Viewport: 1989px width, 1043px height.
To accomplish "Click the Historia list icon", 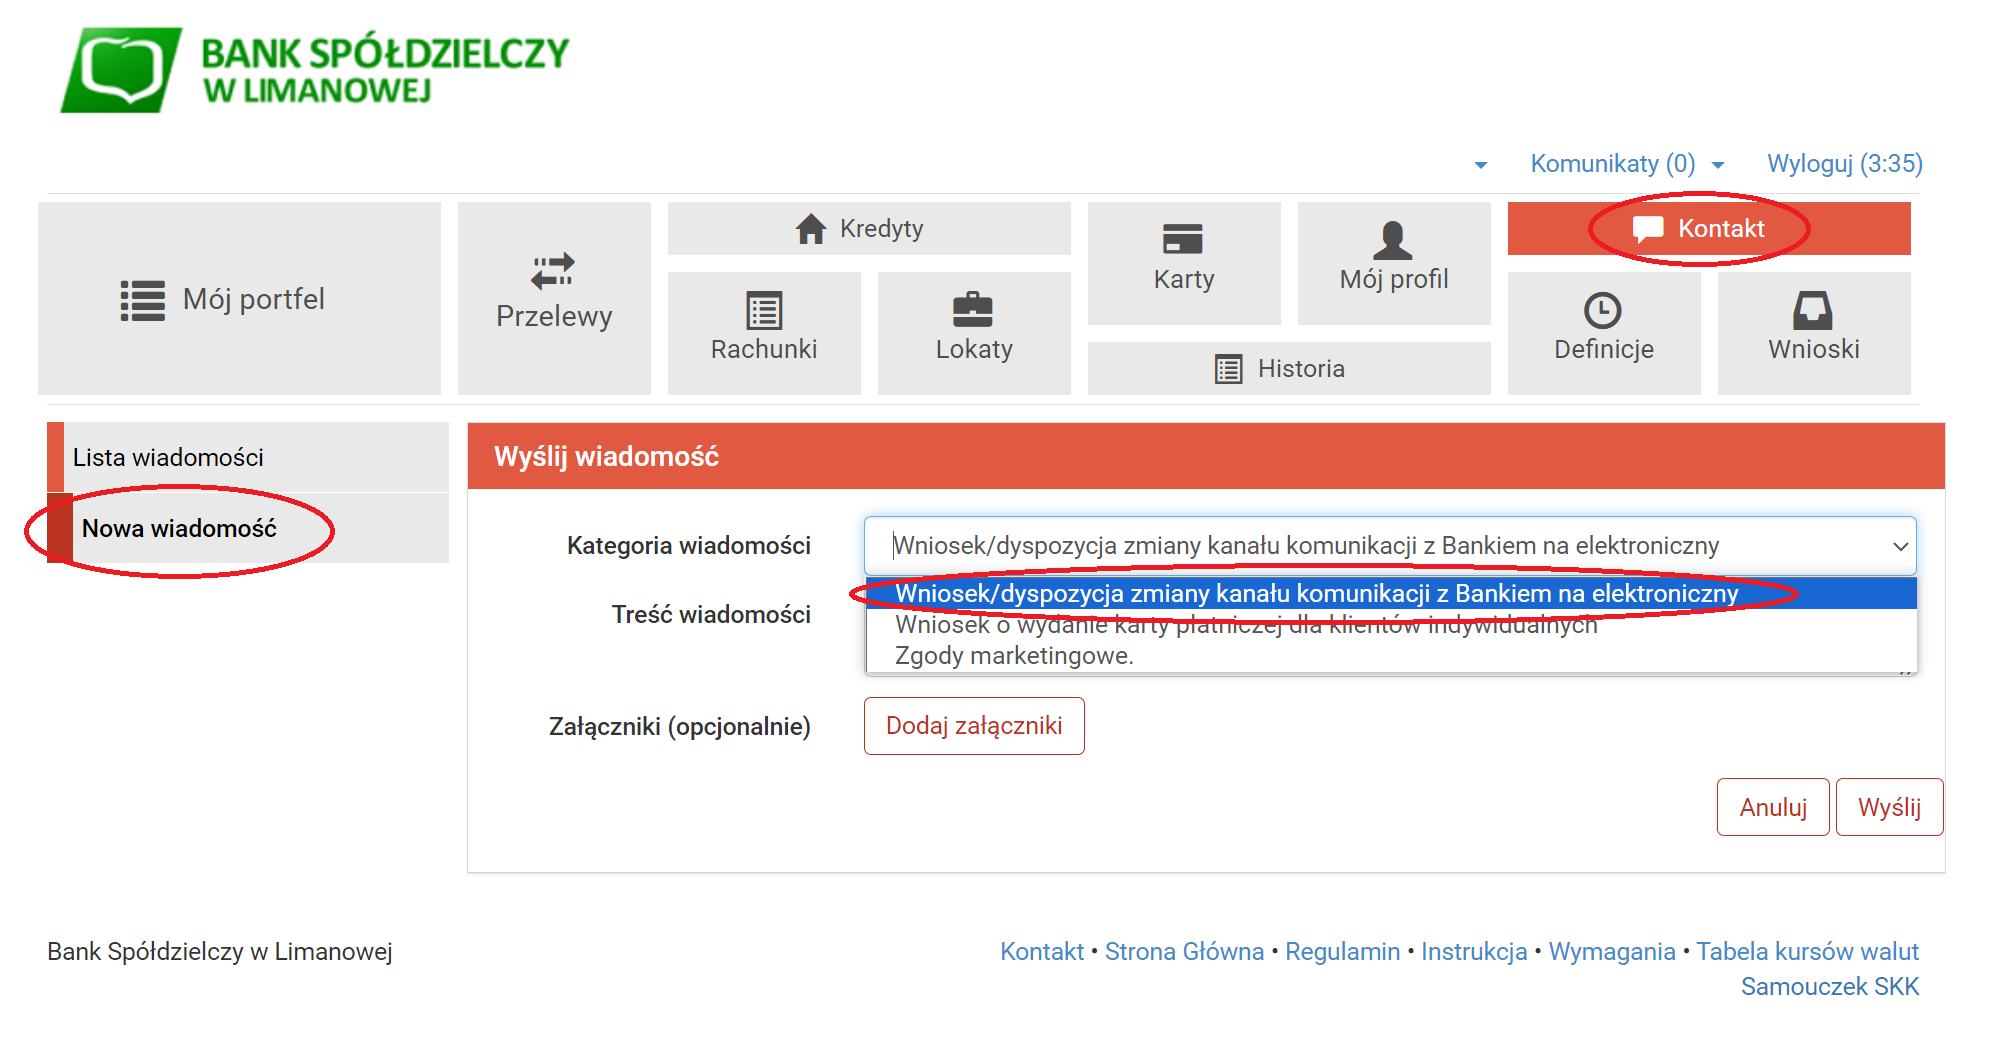I will [x=1228, y=369].
